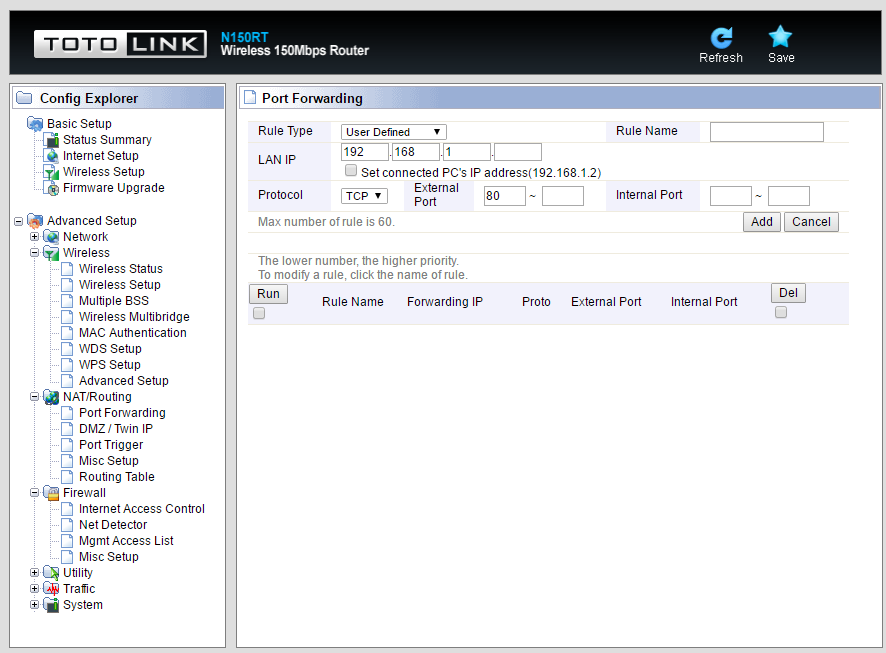Click the LAN IP first octet field 192

[365, 152]
